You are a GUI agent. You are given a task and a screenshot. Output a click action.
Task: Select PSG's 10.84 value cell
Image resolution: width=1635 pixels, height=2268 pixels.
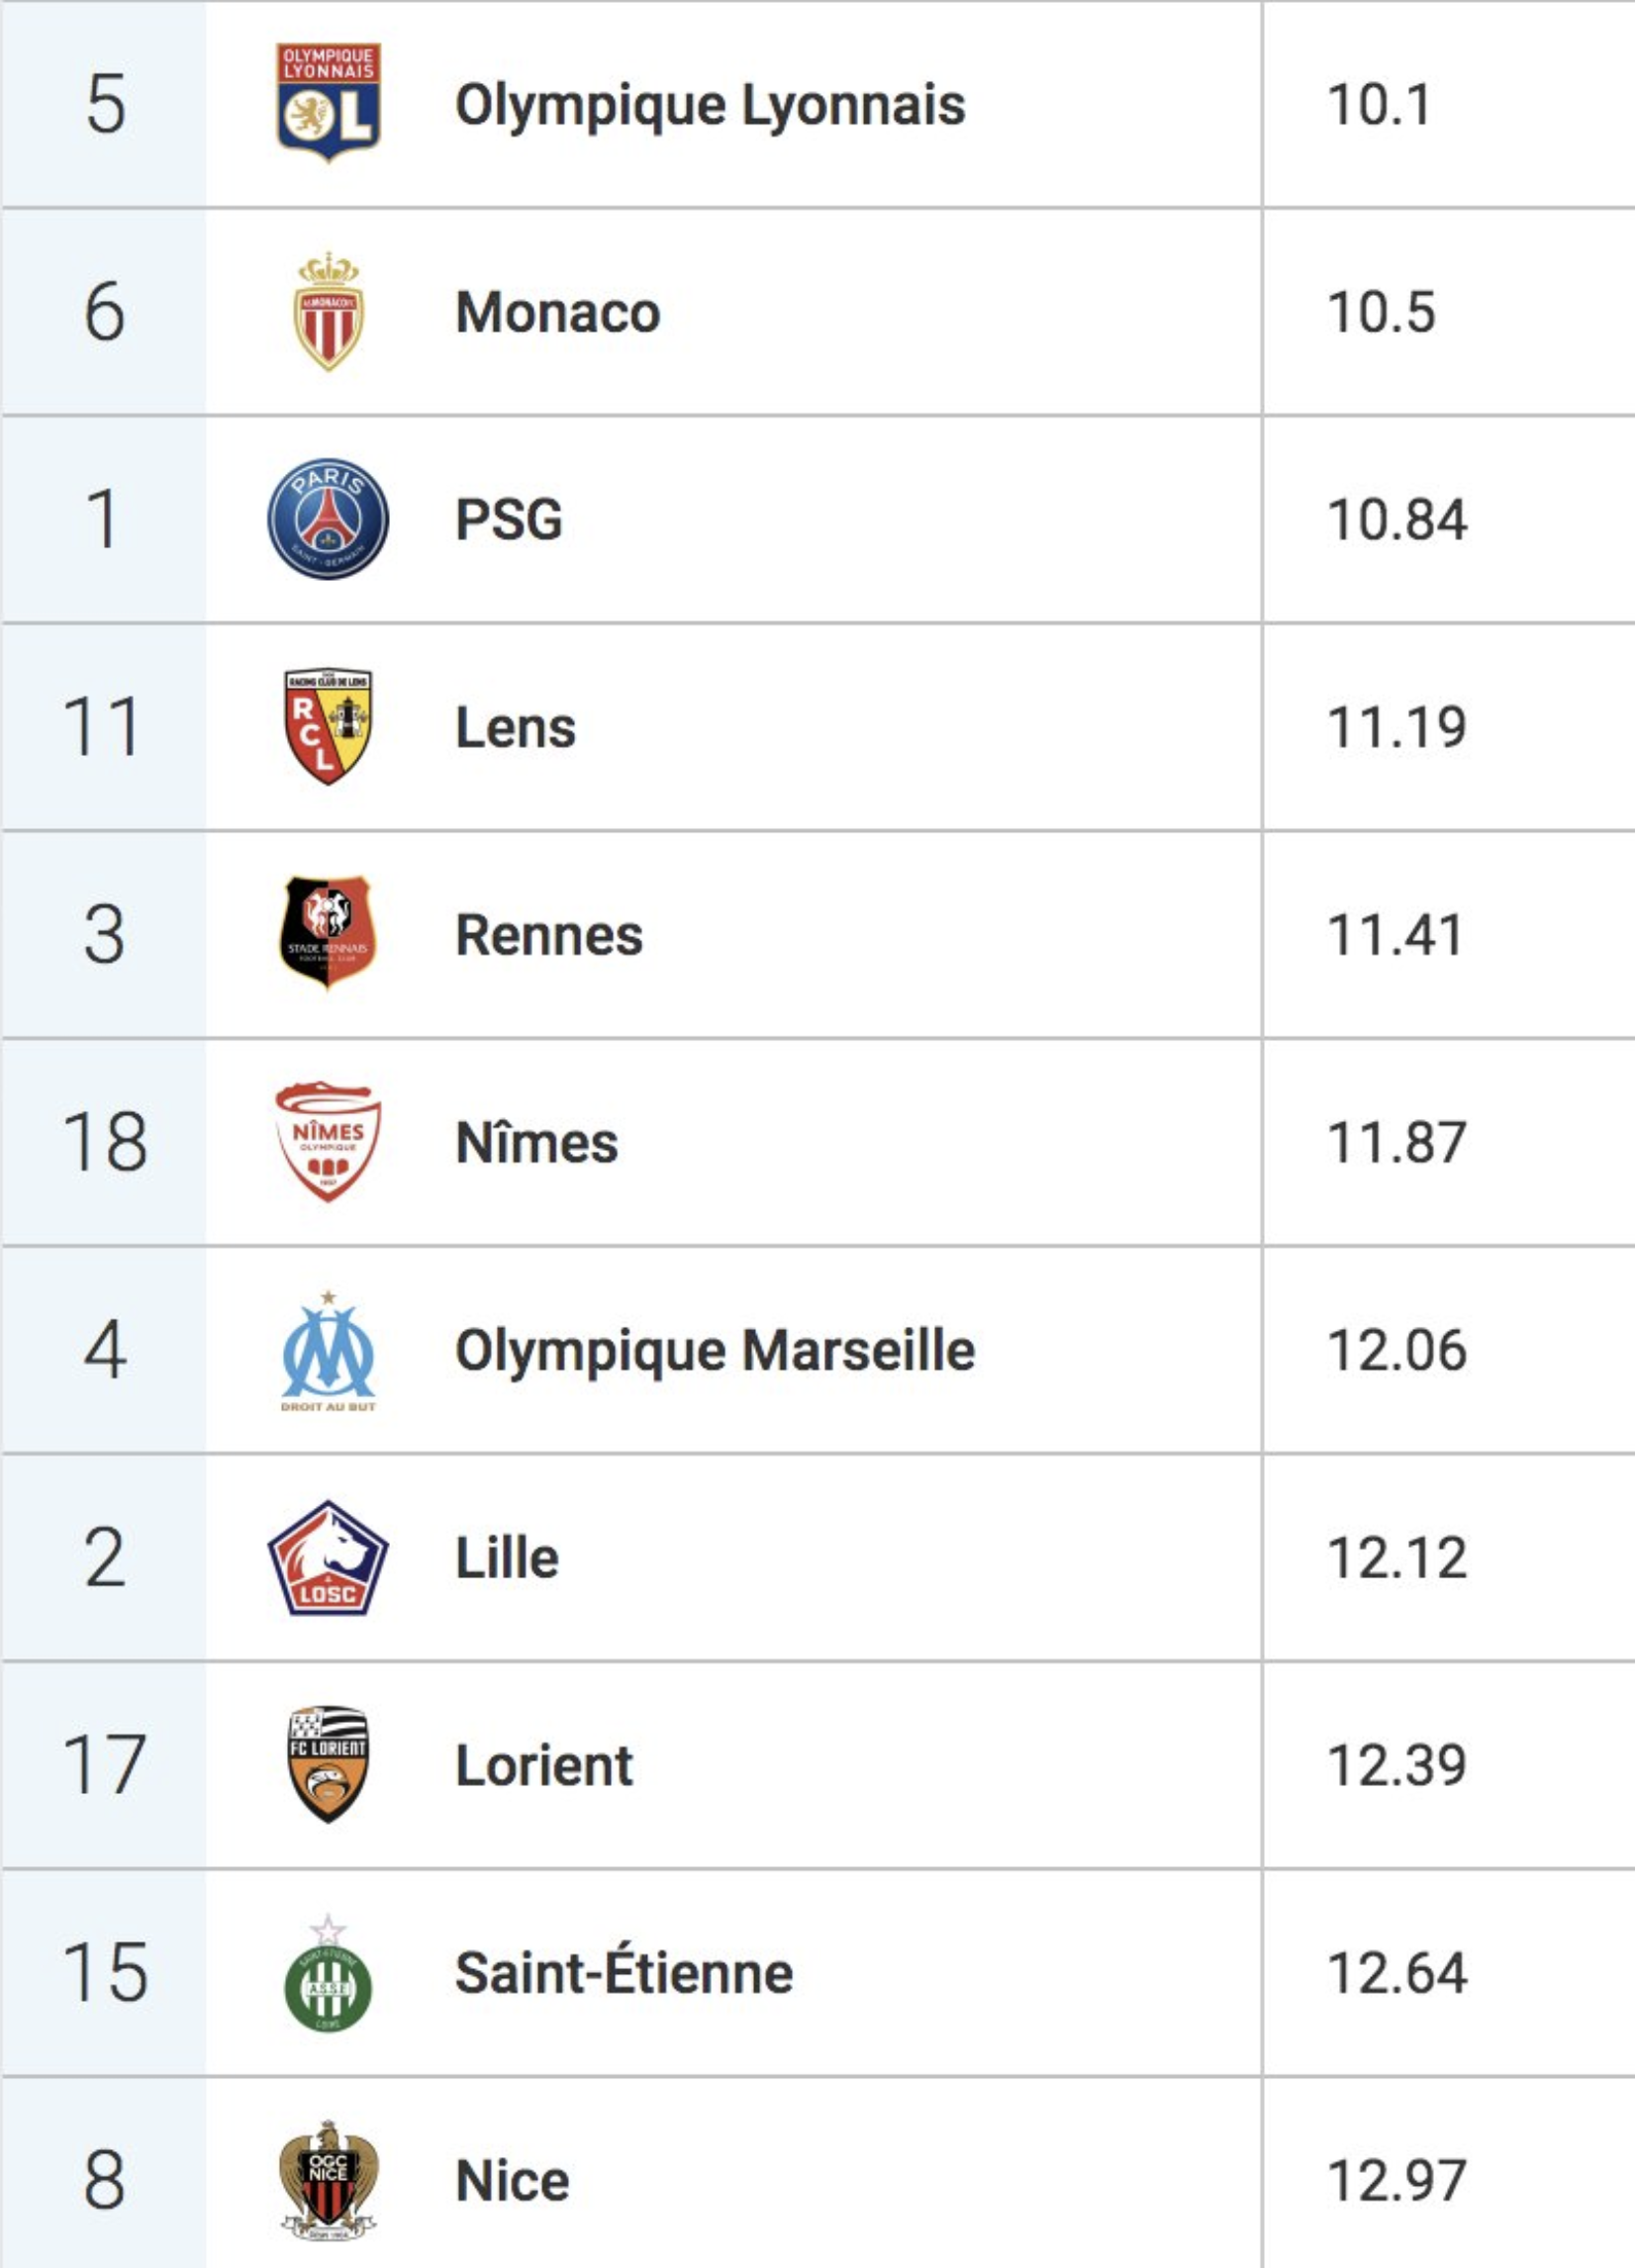[1448, 520]
